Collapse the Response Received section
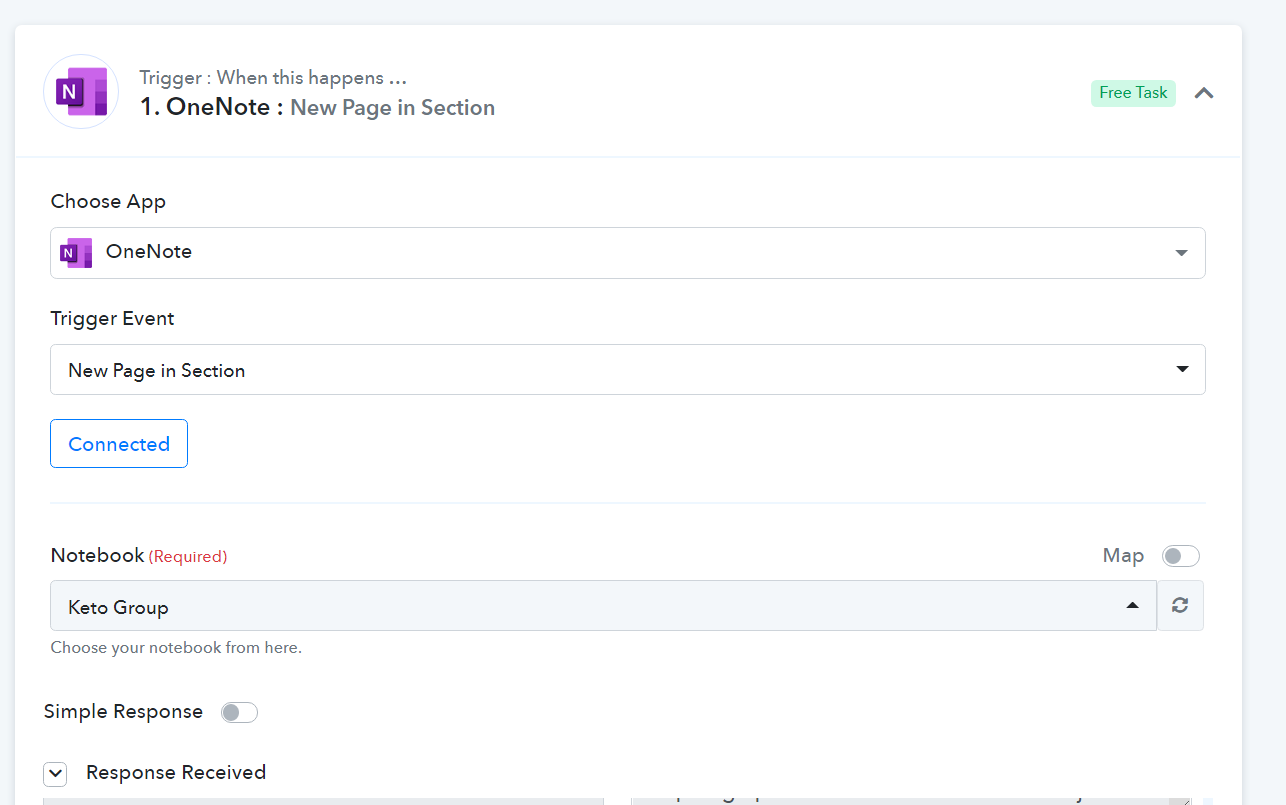 55,773
